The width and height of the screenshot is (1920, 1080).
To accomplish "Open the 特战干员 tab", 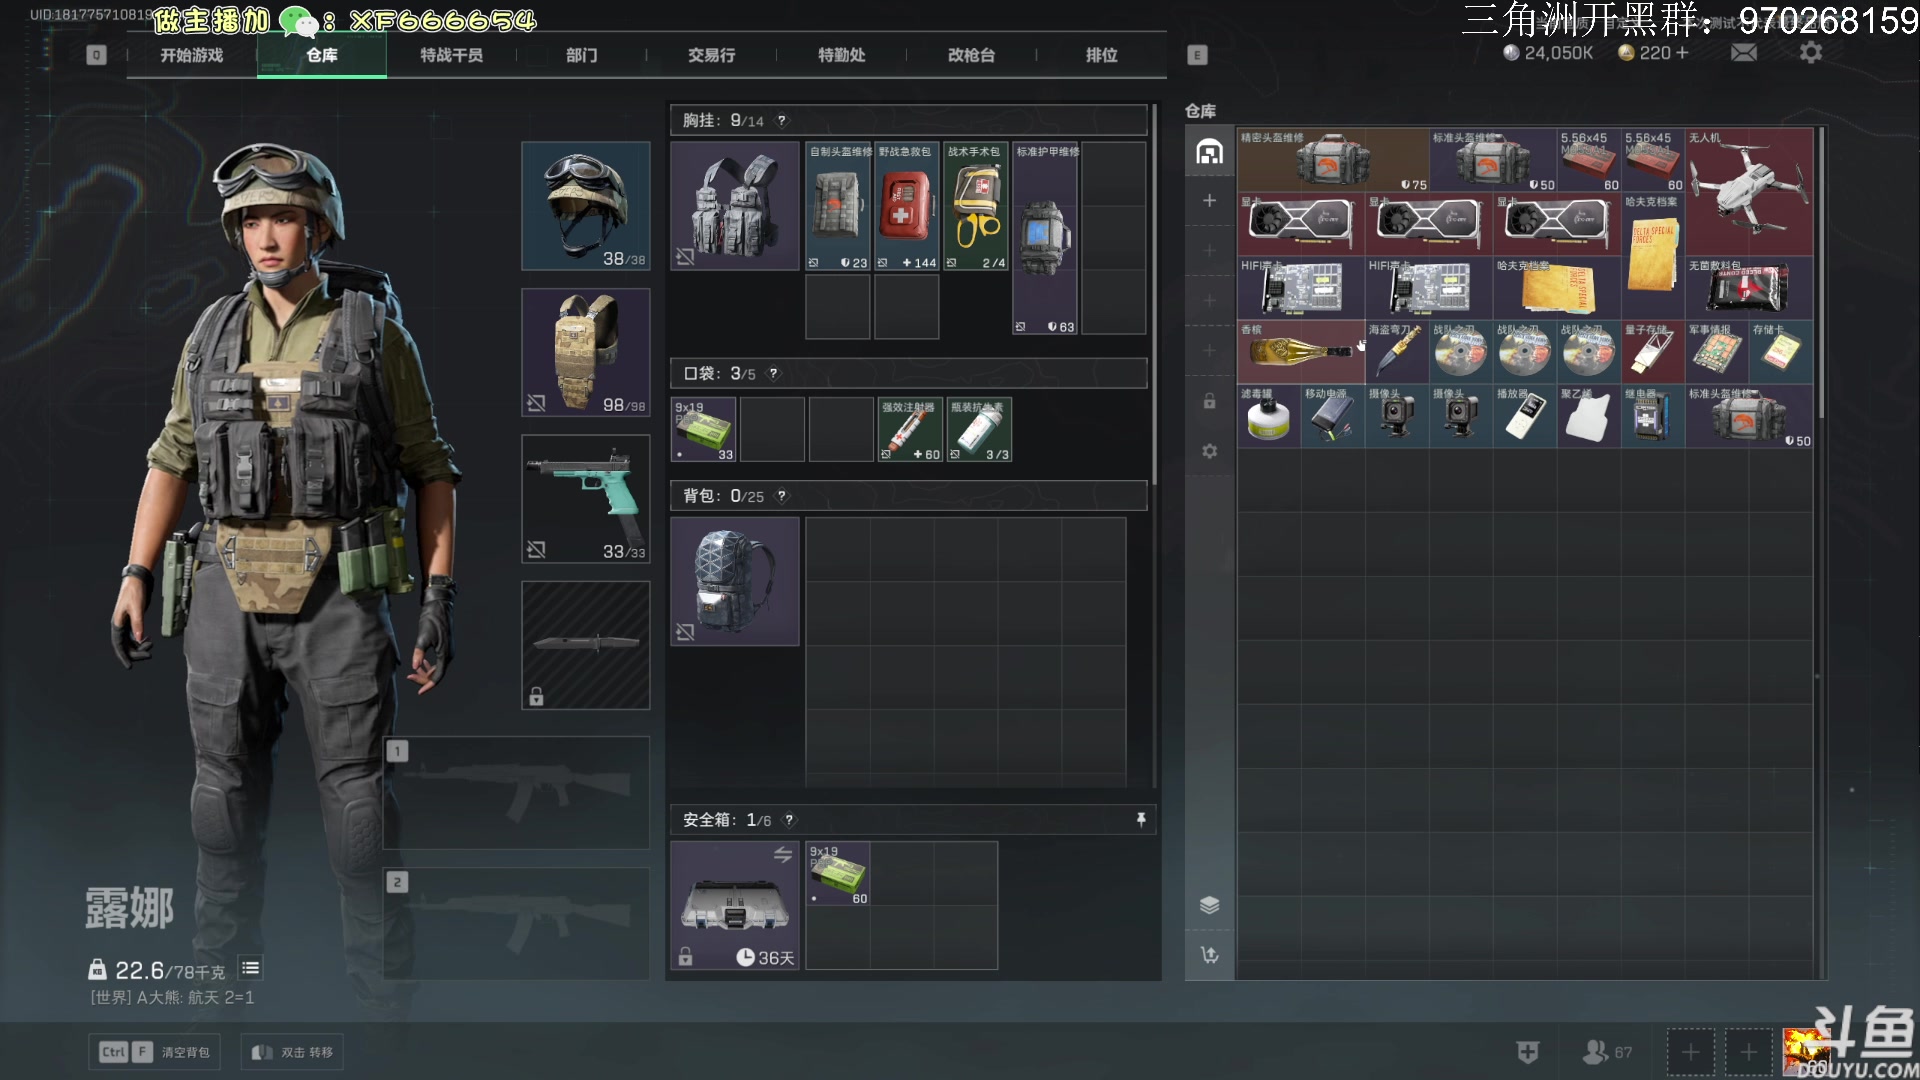I will coord(451,55).
